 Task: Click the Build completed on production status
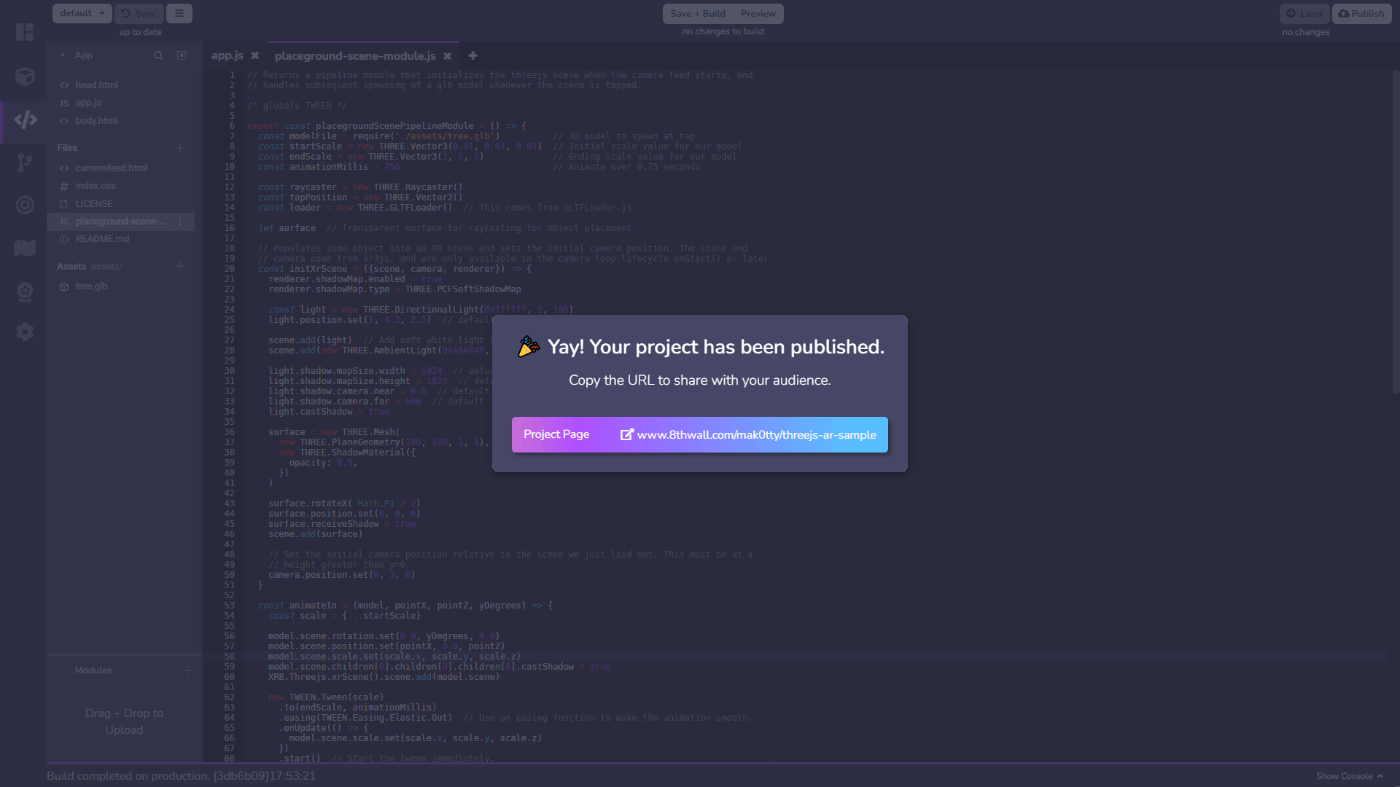tap(181, 776)
